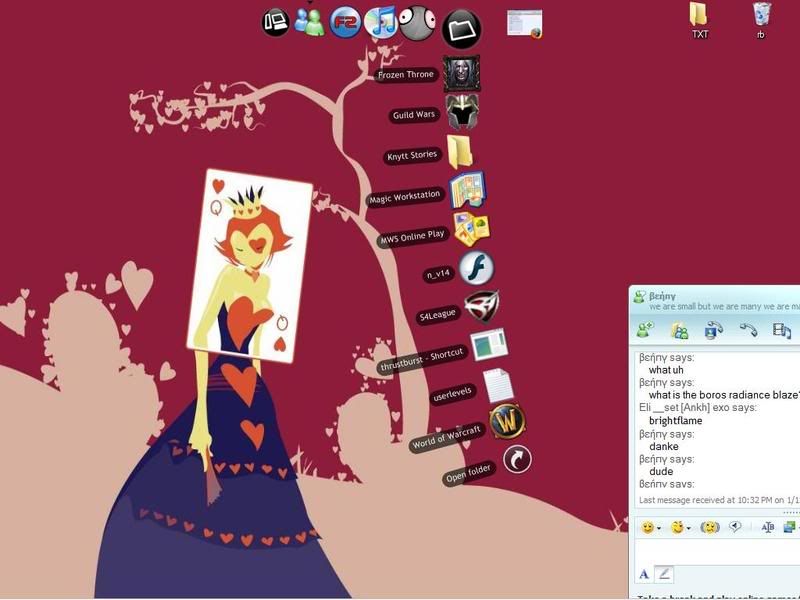Invite someone to the Messenger conversation
Screen dimensions: 800x600
[x=645, y=330]
